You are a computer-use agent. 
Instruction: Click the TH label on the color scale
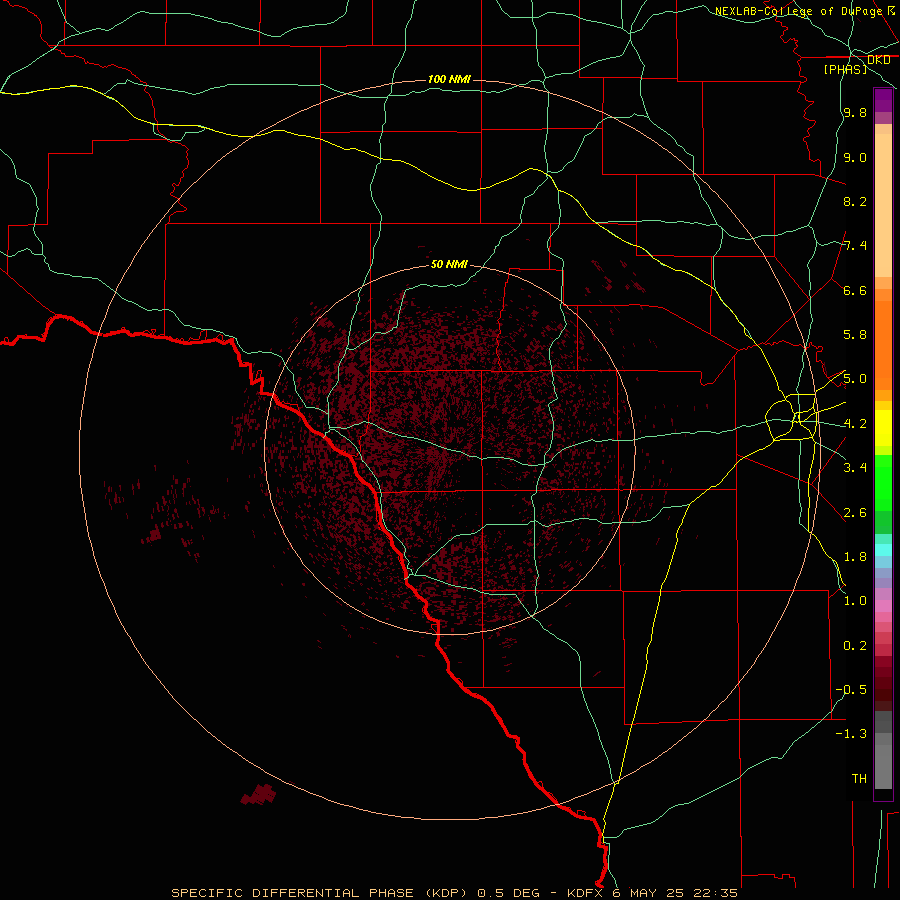click(859, 779)
